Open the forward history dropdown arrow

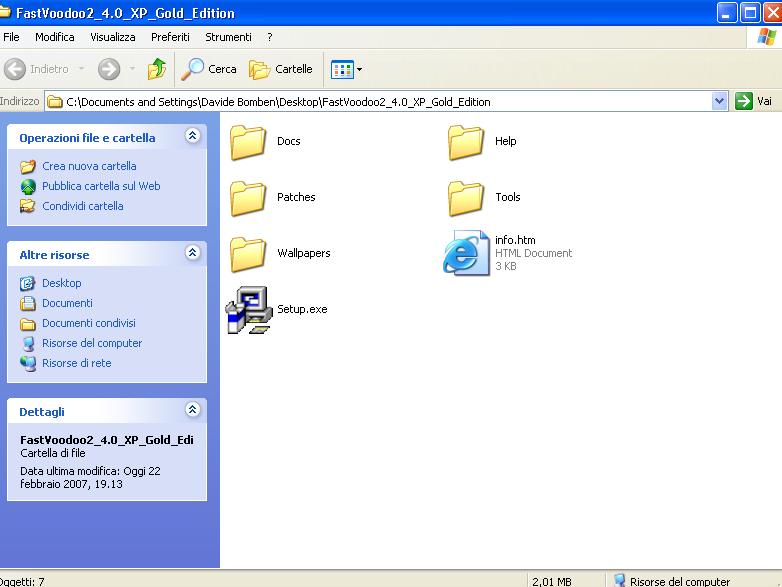(132, 69)
